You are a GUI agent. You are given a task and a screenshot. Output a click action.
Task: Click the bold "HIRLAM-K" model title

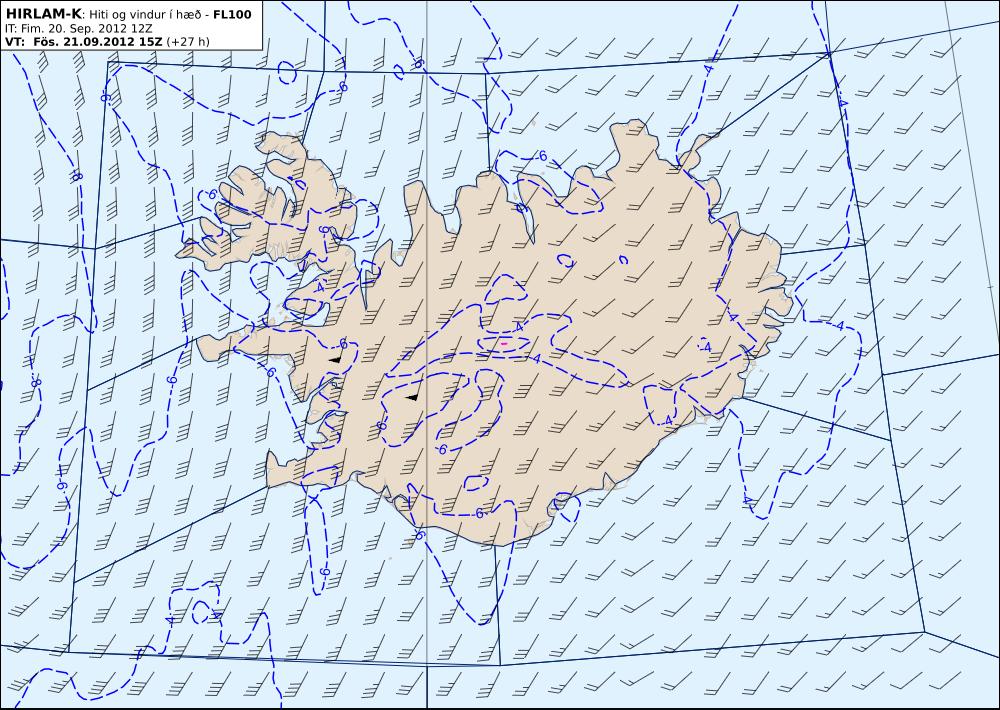pyautogui.click(x=44, y=14)
